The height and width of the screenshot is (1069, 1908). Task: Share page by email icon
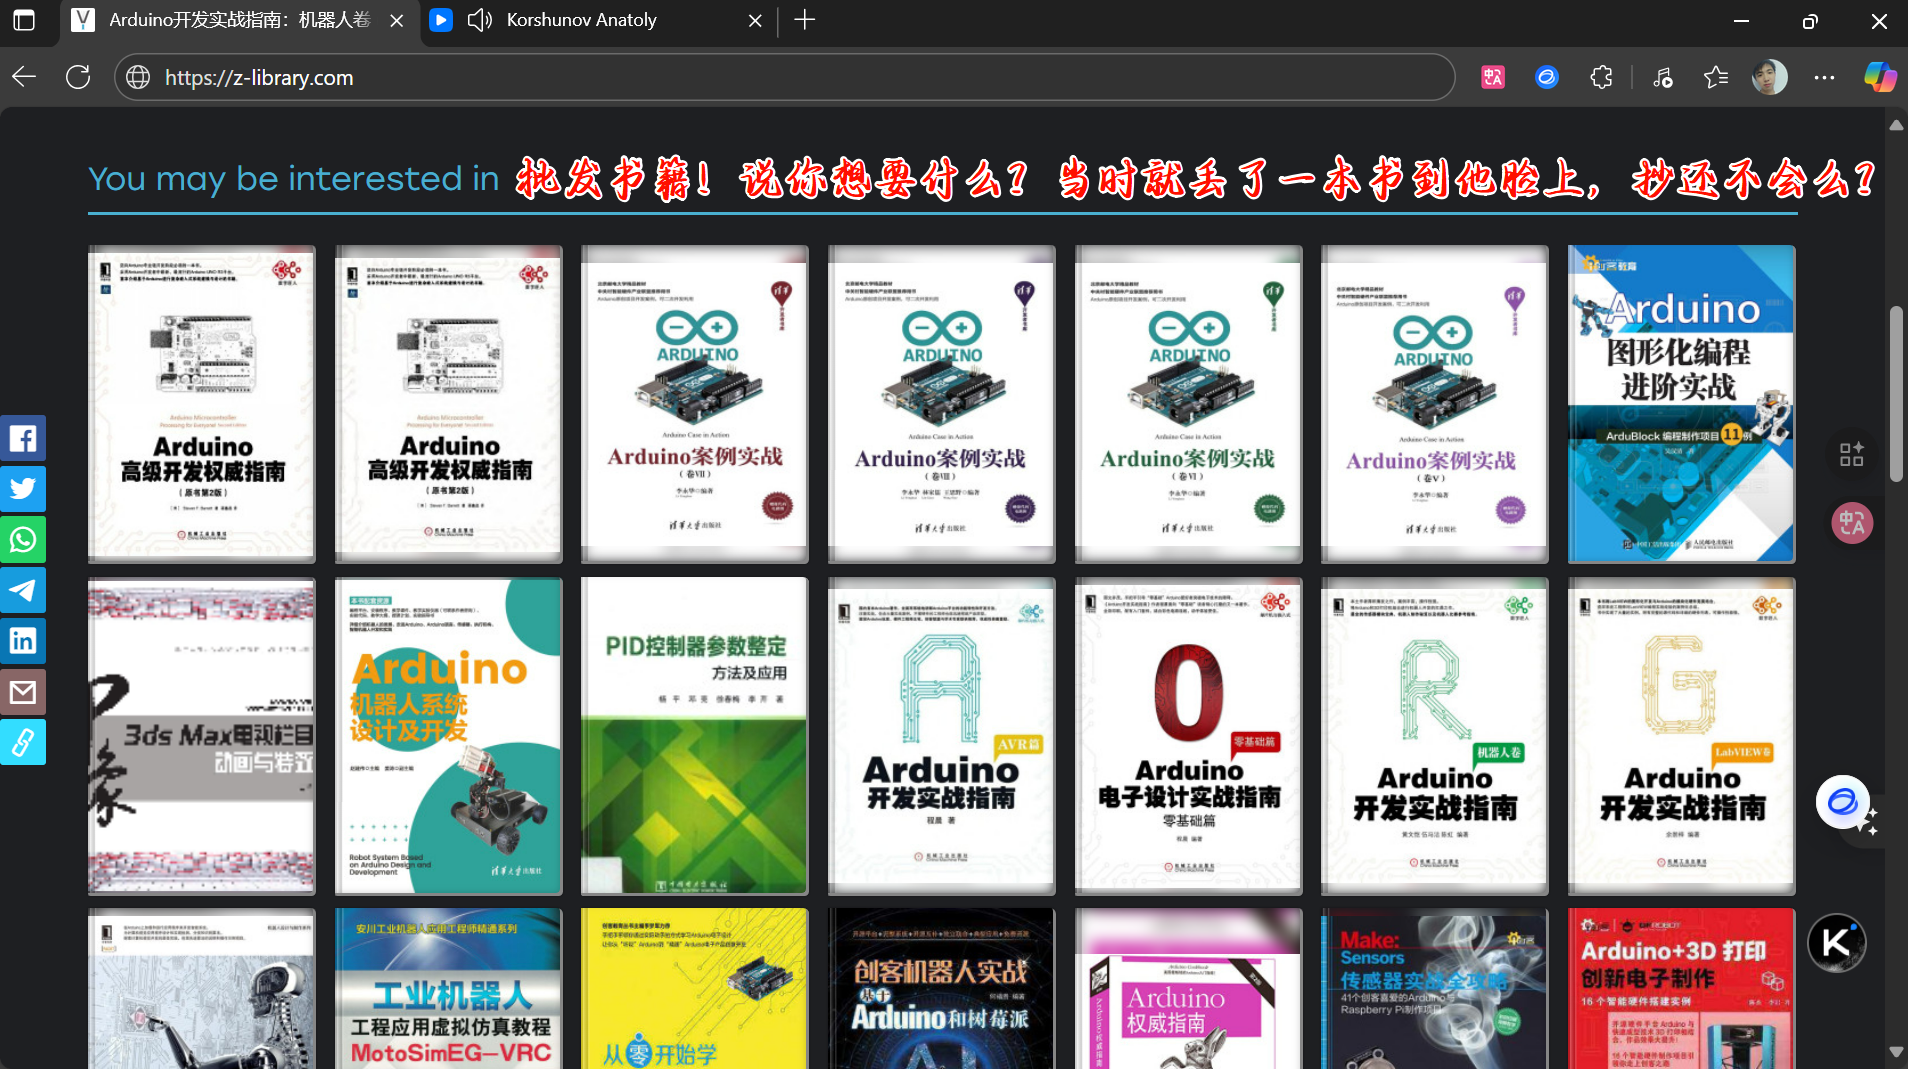23,692
